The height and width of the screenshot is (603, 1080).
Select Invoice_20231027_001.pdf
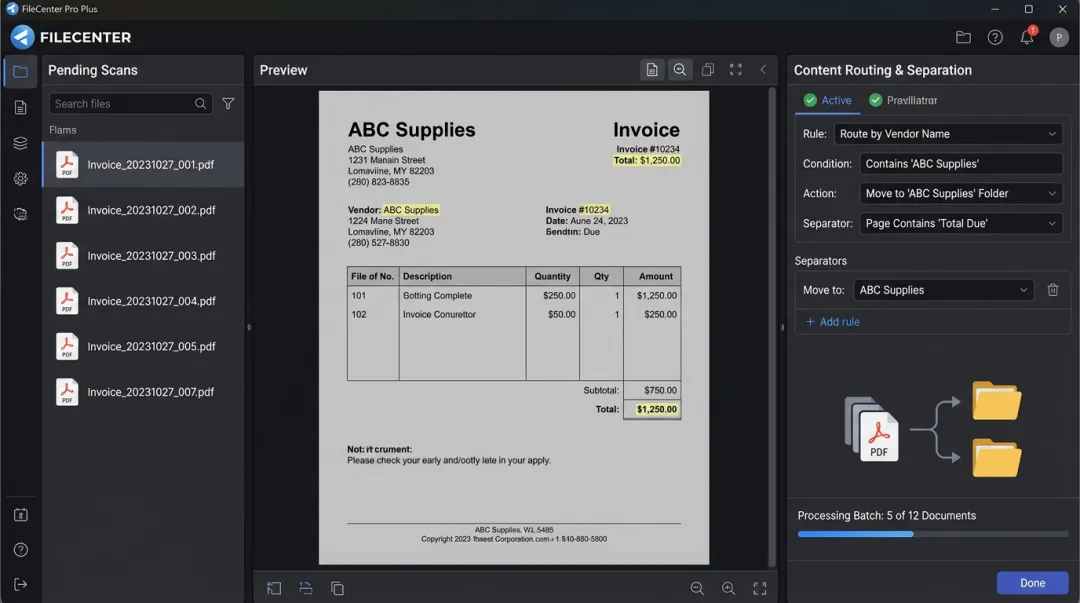(x=143, y=165)
